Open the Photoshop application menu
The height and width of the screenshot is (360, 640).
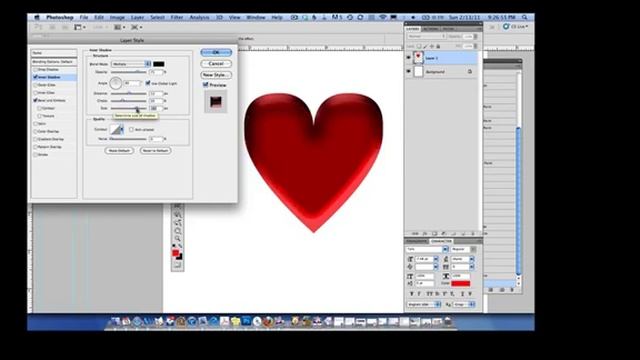click(x=60, y=18)
